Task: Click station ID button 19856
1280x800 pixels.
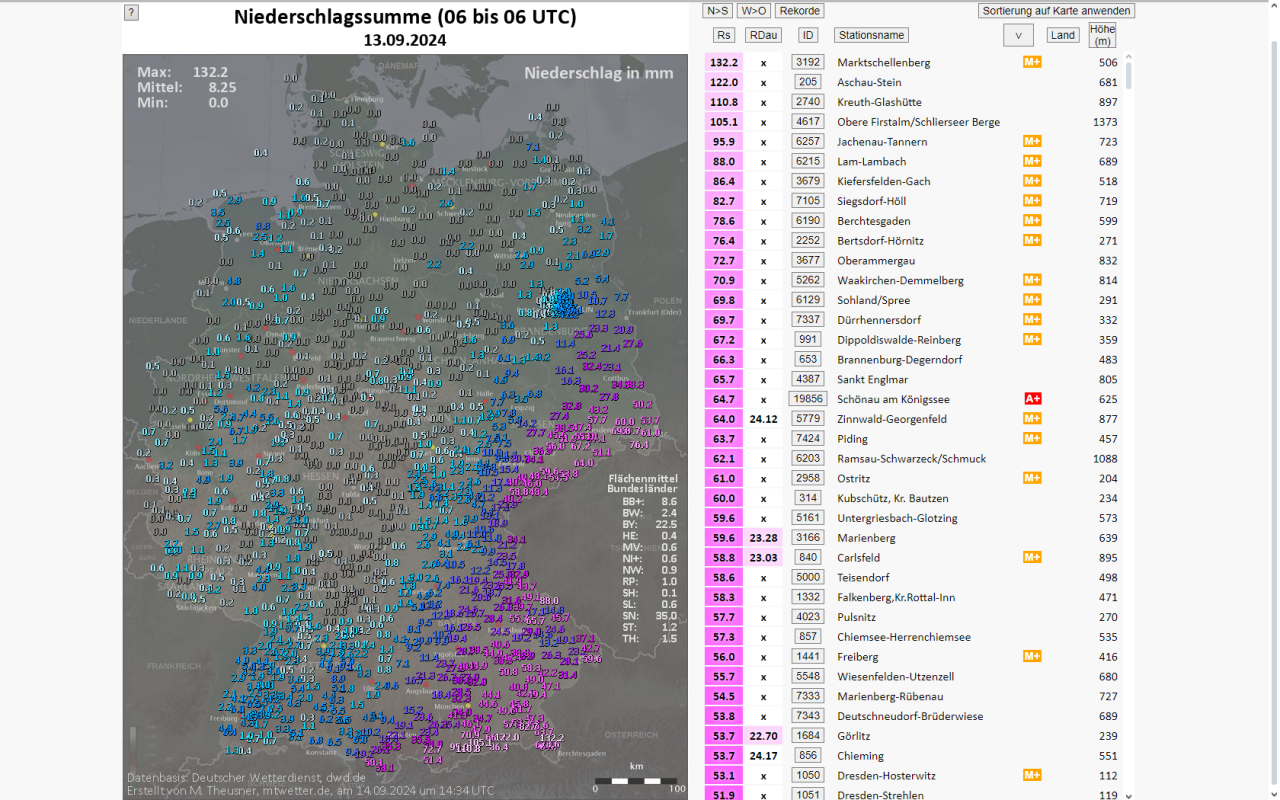Action: 807,399
